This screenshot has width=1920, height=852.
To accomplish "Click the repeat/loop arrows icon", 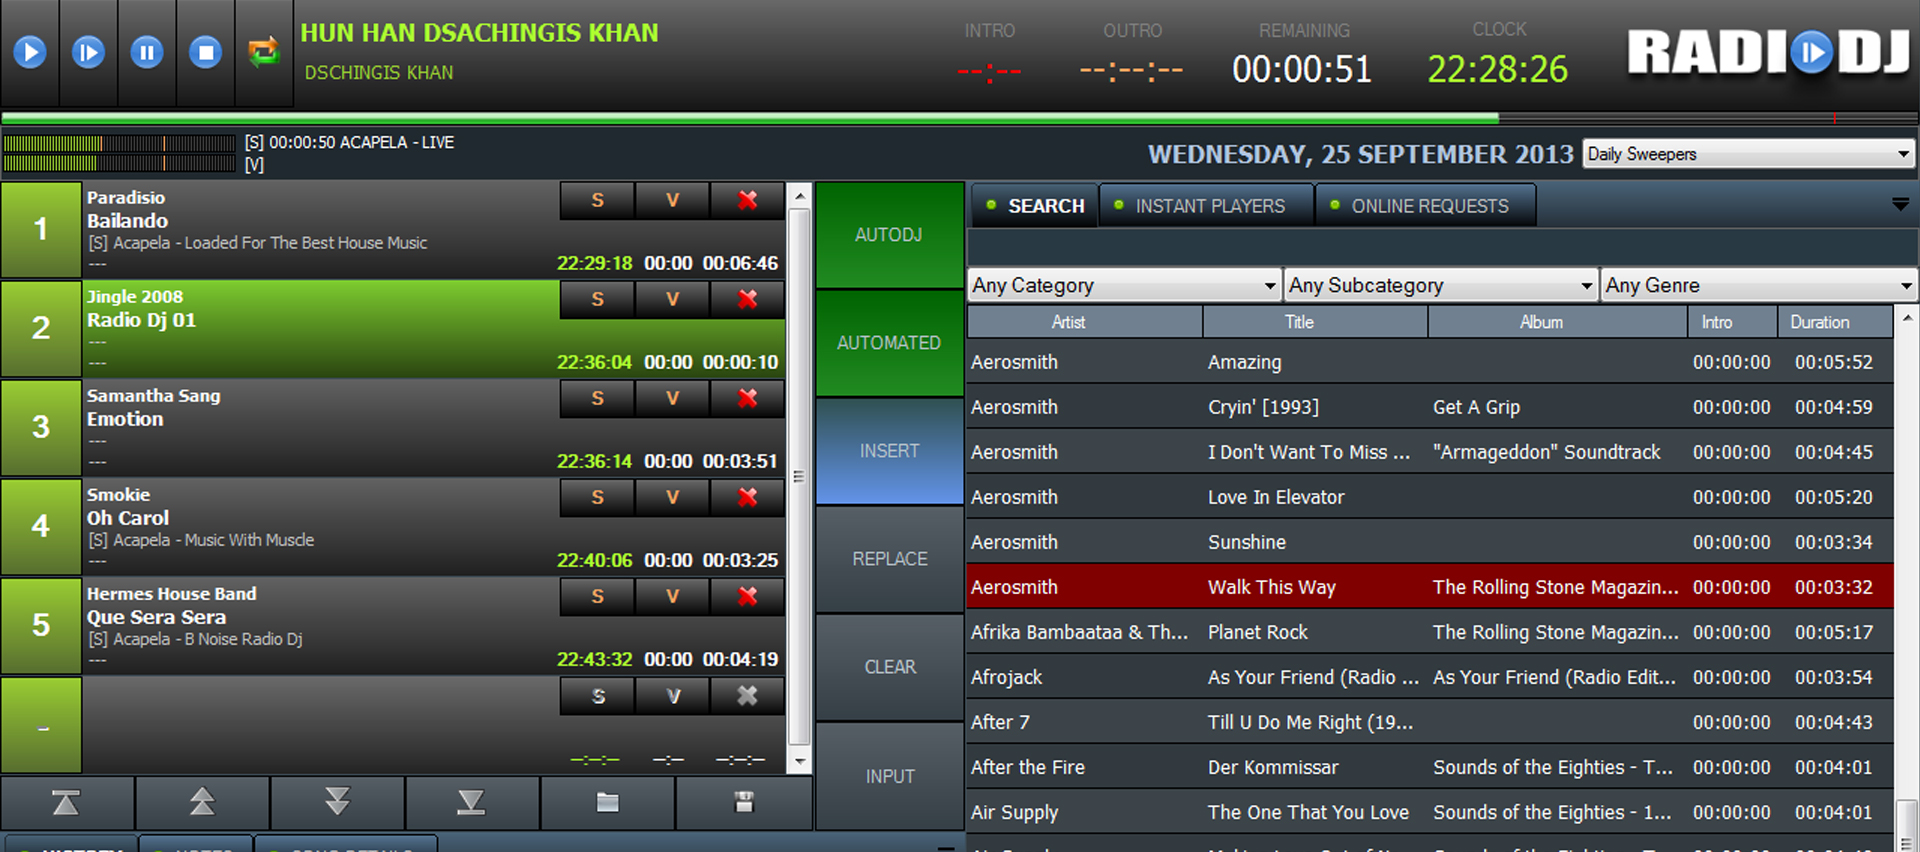I will coord(264,52).
